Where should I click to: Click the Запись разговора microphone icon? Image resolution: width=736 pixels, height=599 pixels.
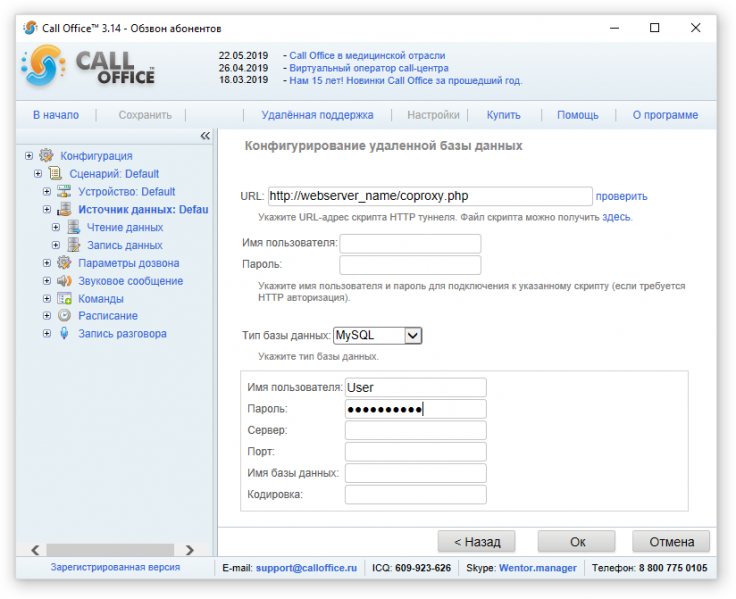(64, 333)
